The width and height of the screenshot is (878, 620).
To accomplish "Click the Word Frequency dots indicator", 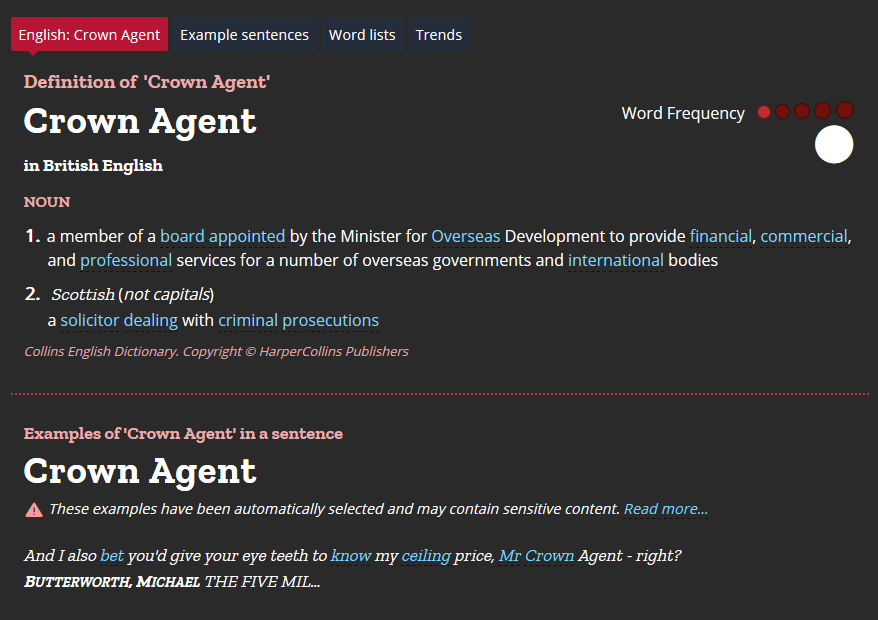I will point(805,111).
